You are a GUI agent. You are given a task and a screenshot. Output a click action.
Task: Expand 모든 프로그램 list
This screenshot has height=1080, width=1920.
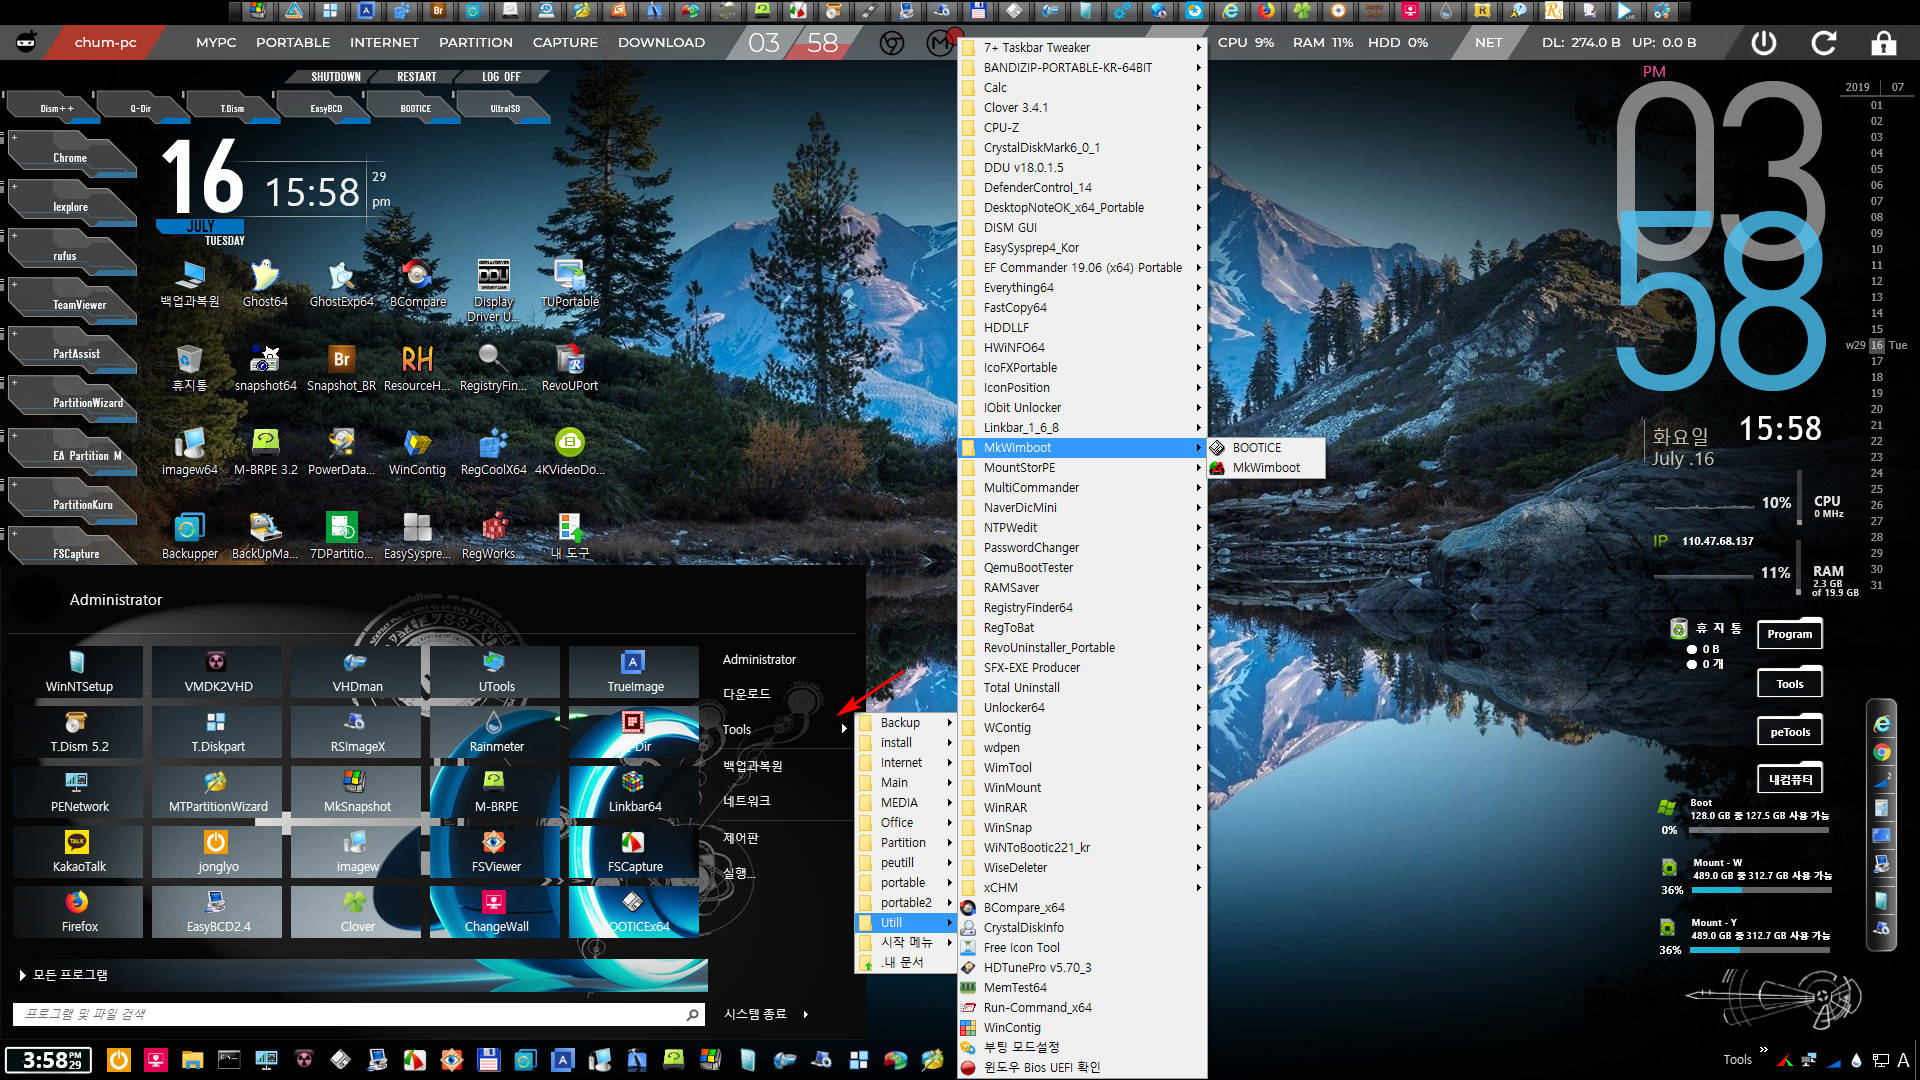tap(63, 974)
